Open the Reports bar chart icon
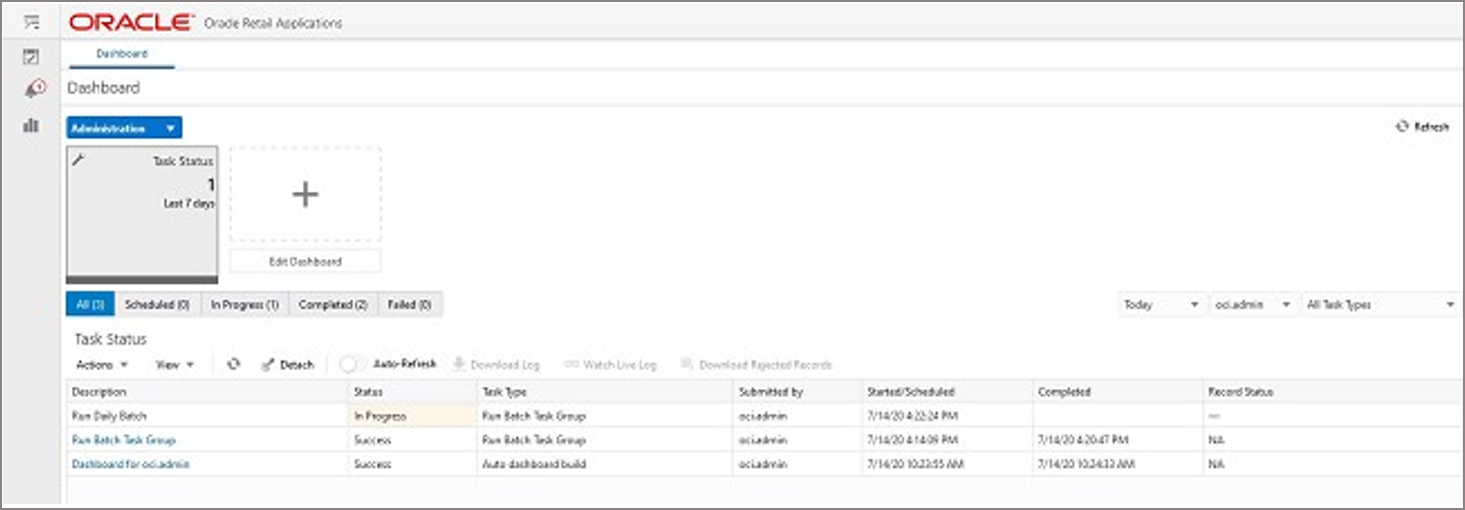 pyautogui.click(x=31, y=126)
